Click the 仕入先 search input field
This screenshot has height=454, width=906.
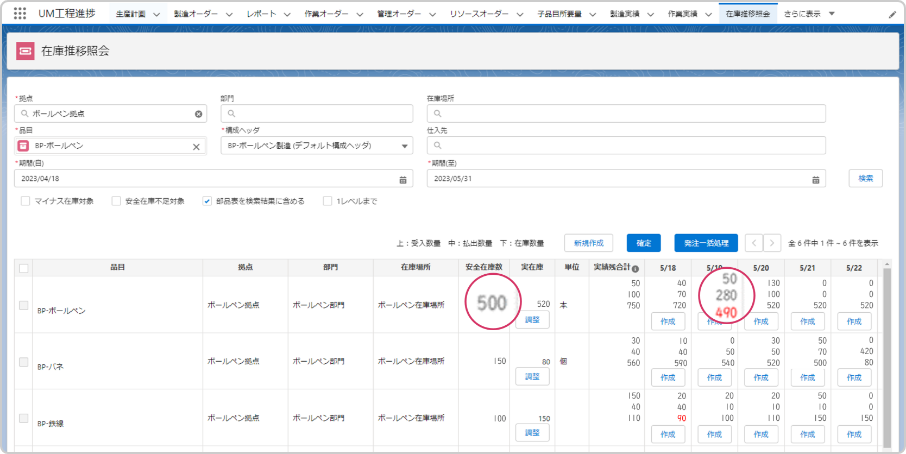pos(626,146)
